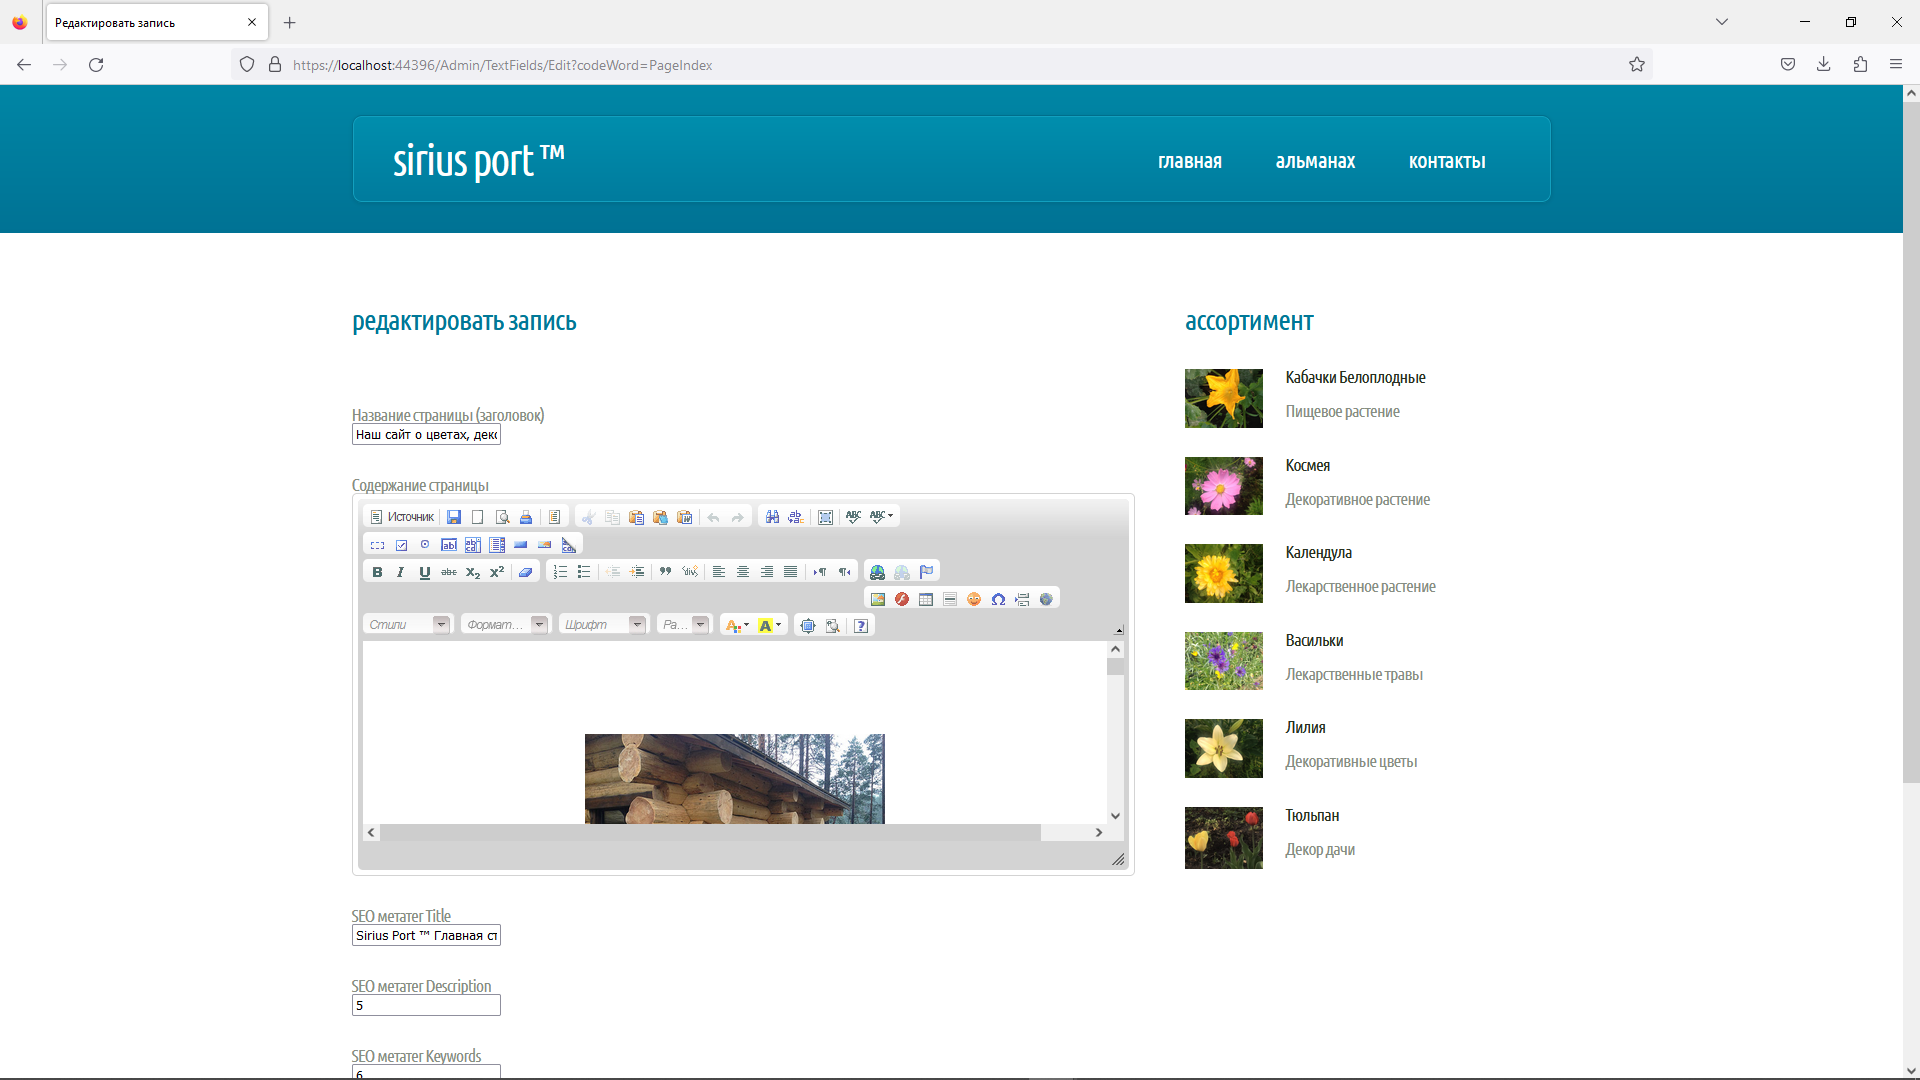Open the Стили styles dropdown
This screenshot has width=1920, height=1080.
(x=408, y=625)
